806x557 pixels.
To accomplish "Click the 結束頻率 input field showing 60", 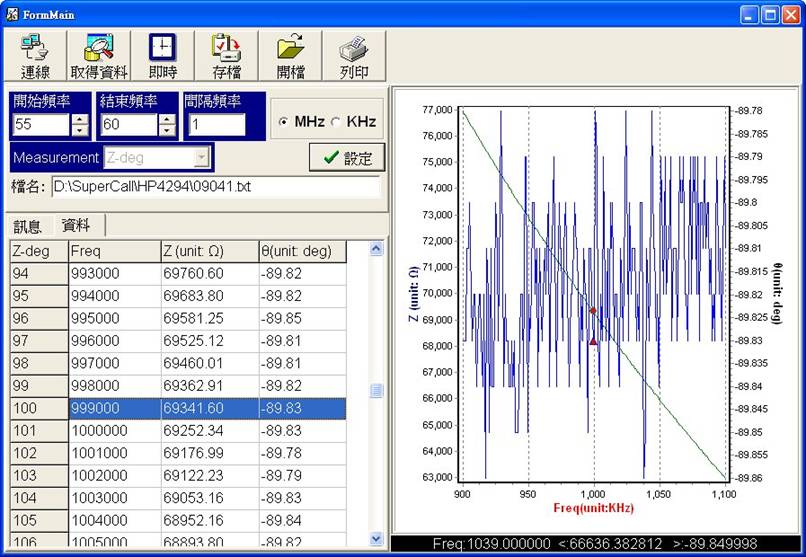I will click(x=129, y=124).
